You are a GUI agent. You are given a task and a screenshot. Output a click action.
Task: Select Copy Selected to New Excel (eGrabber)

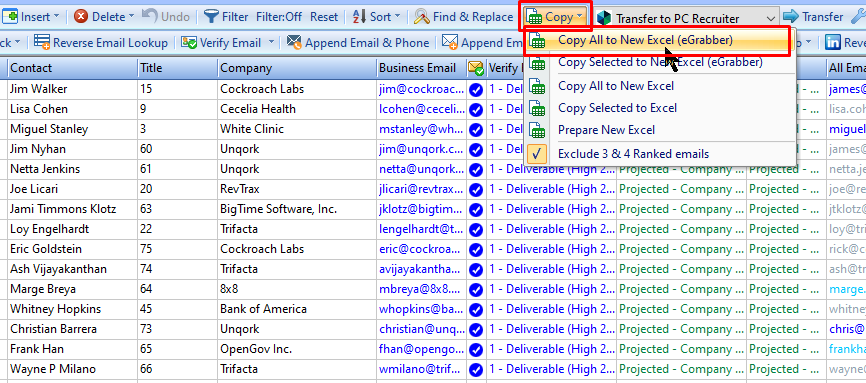coord(660,62)
